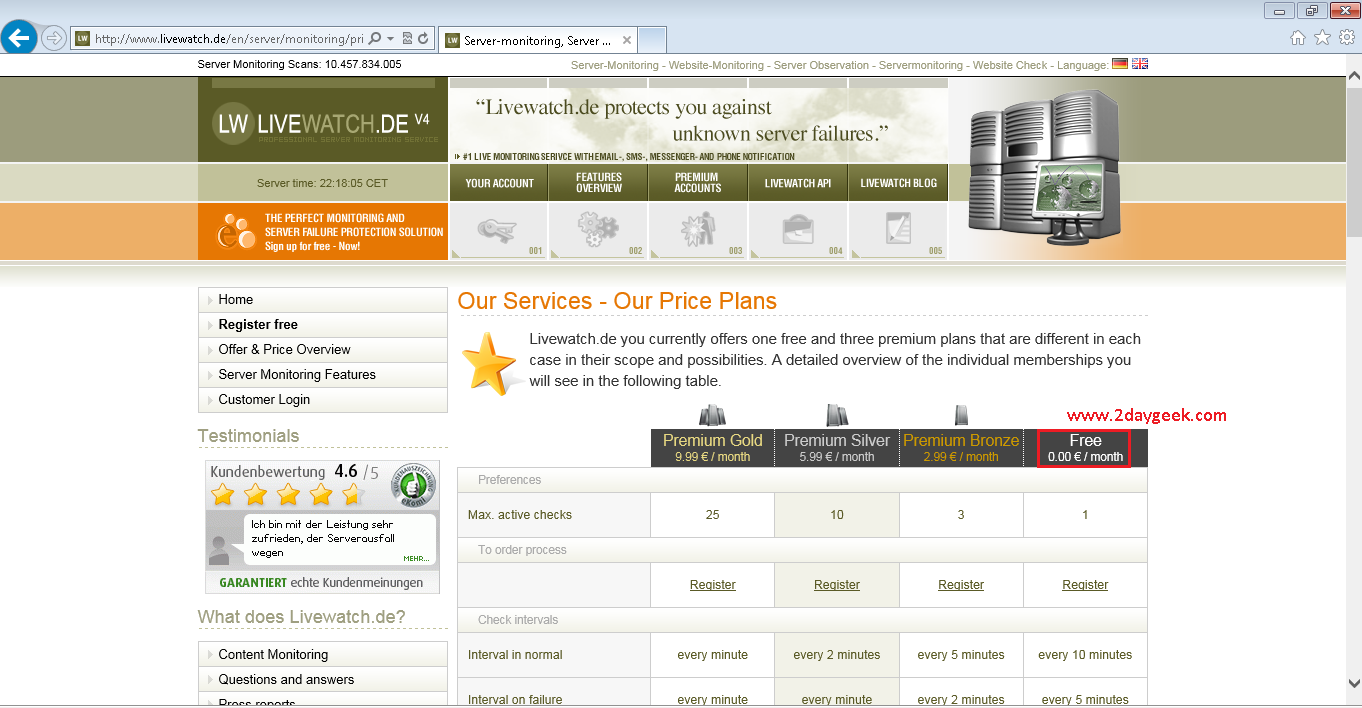Click the gears icon numbered 002
1362x708 pixels.
coord(598,231)
